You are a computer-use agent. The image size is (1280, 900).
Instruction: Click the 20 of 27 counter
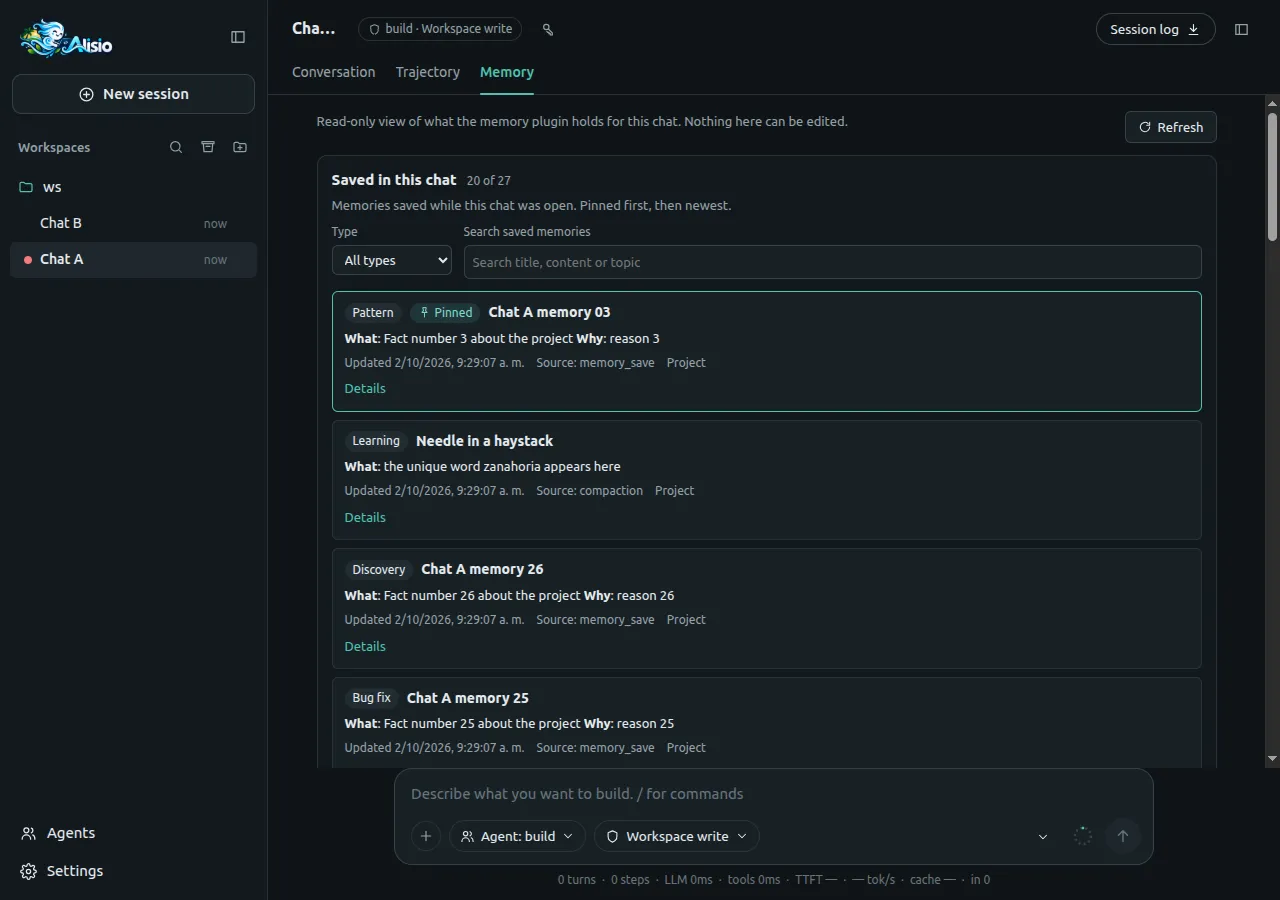pyautogui.click(x=488, y=180)
